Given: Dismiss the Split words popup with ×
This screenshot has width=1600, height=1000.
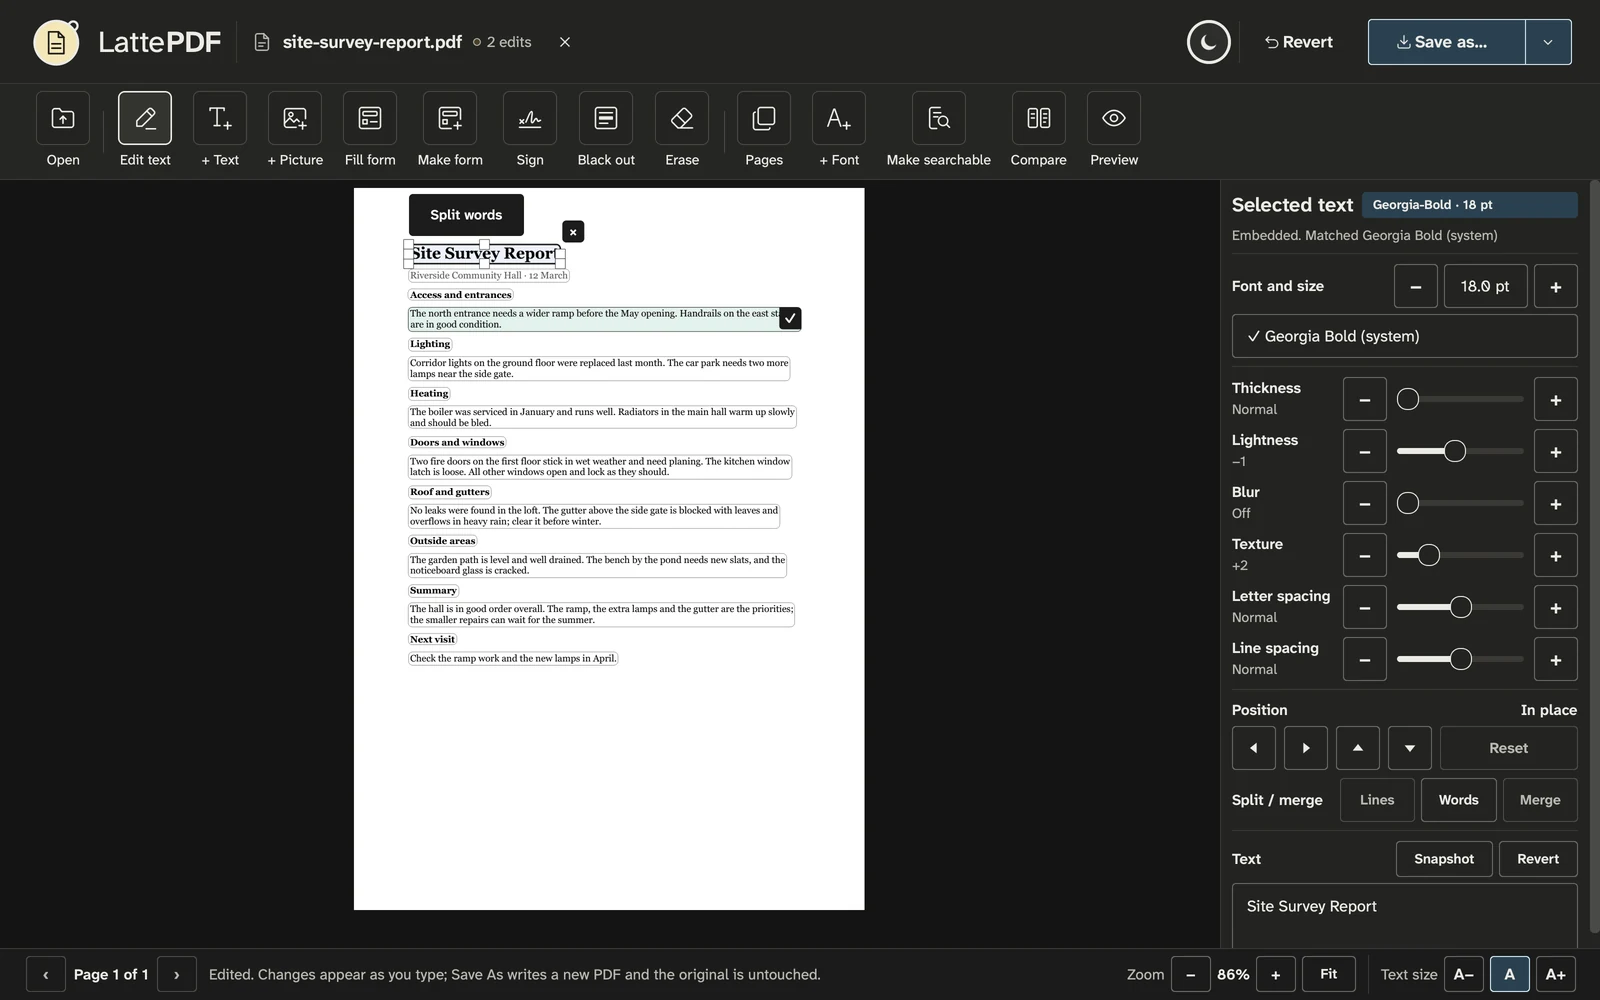Looking at the screenshot, I should pos(573,232).
